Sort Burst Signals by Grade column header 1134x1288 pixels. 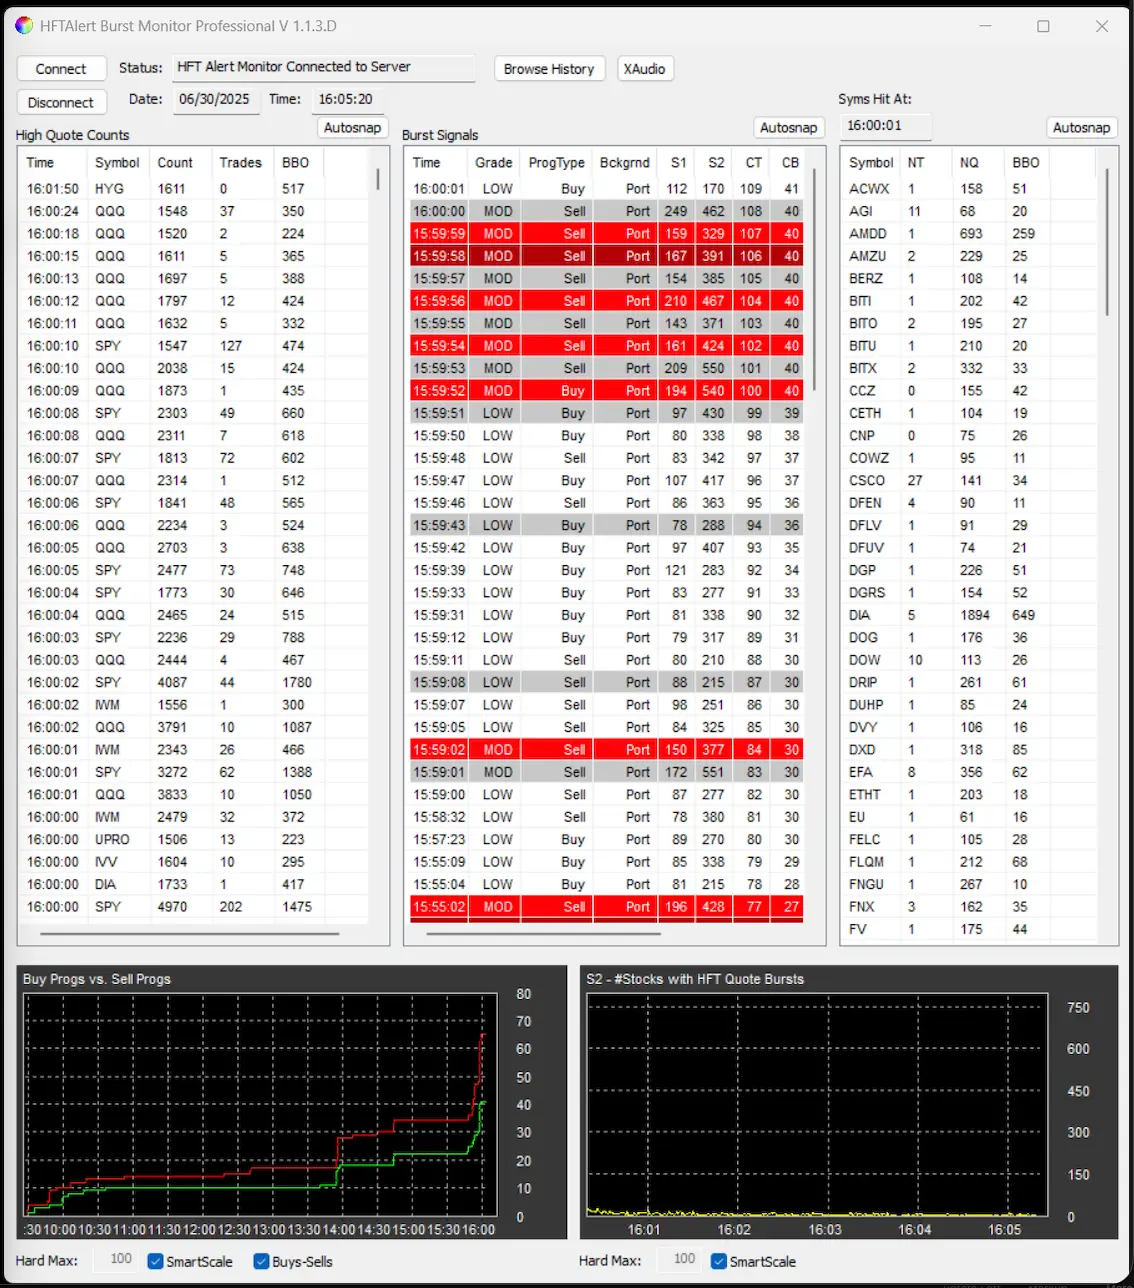click(x=493, y=163)
